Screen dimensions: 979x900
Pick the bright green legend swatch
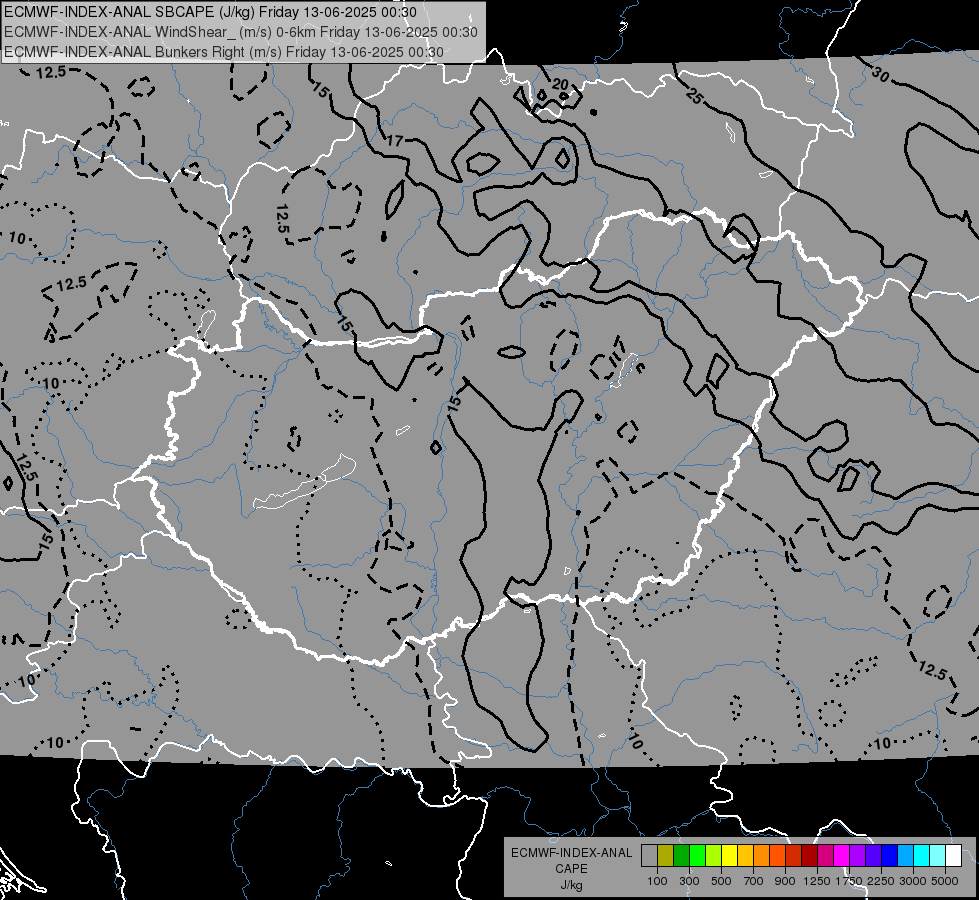pos(697,856)
